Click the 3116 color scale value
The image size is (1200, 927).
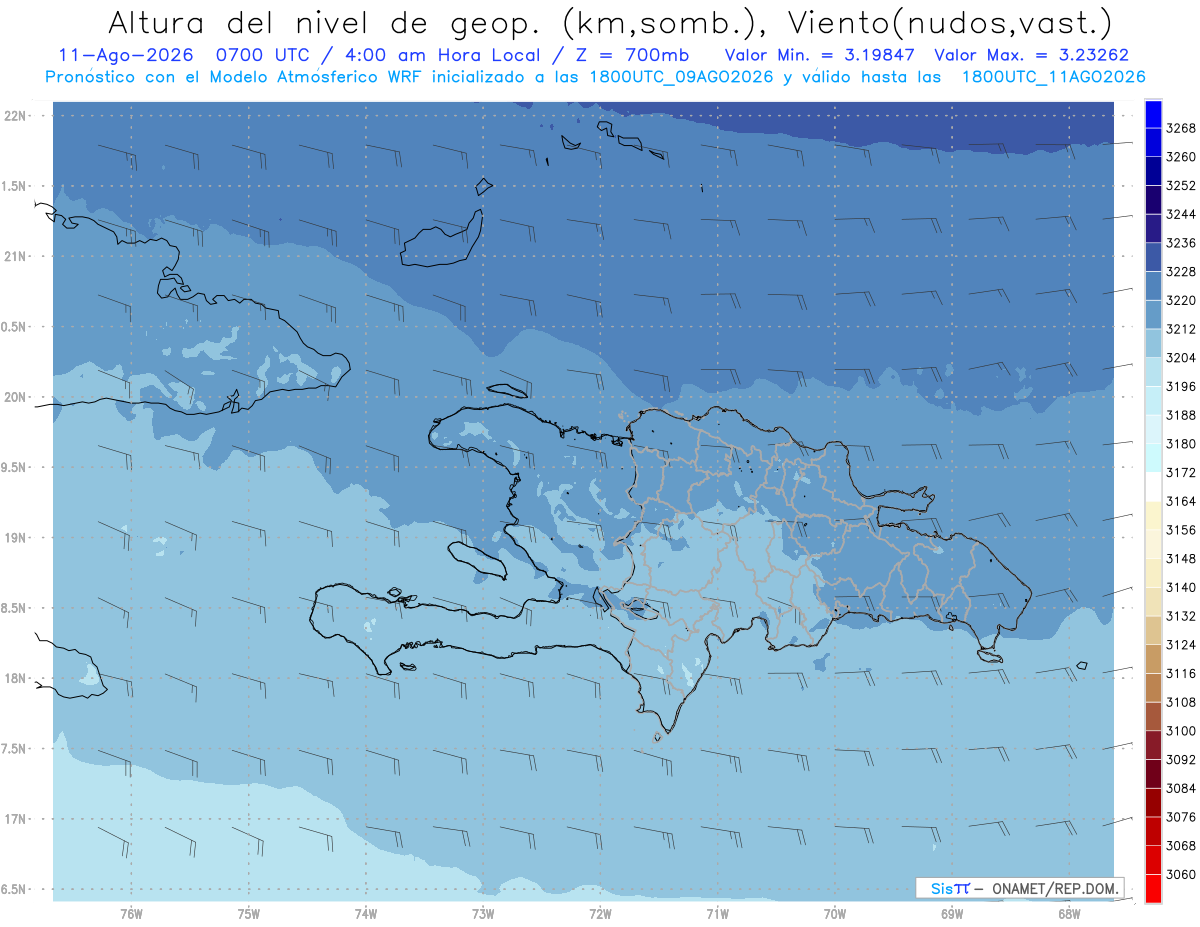pos(1181,674)
